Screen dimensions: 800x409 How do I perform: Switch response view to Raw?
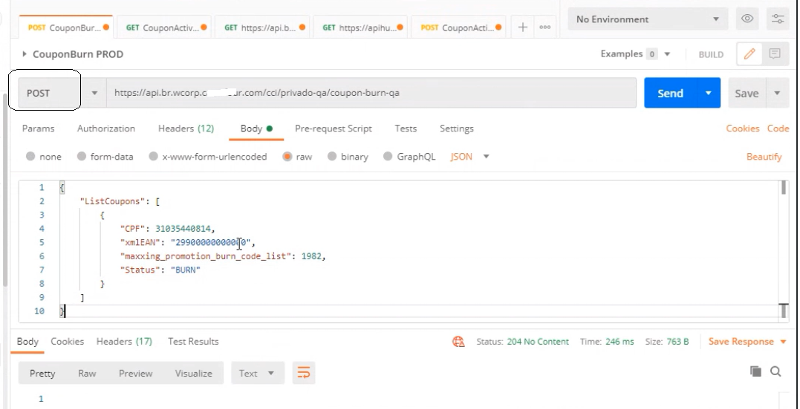87,373
